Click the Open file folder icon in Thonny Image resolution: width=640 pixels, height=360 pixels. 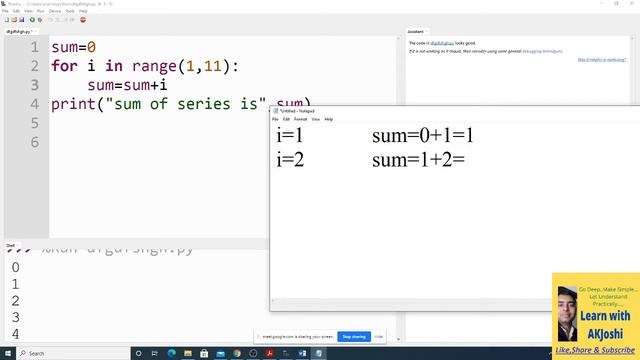tap(14, 20)
